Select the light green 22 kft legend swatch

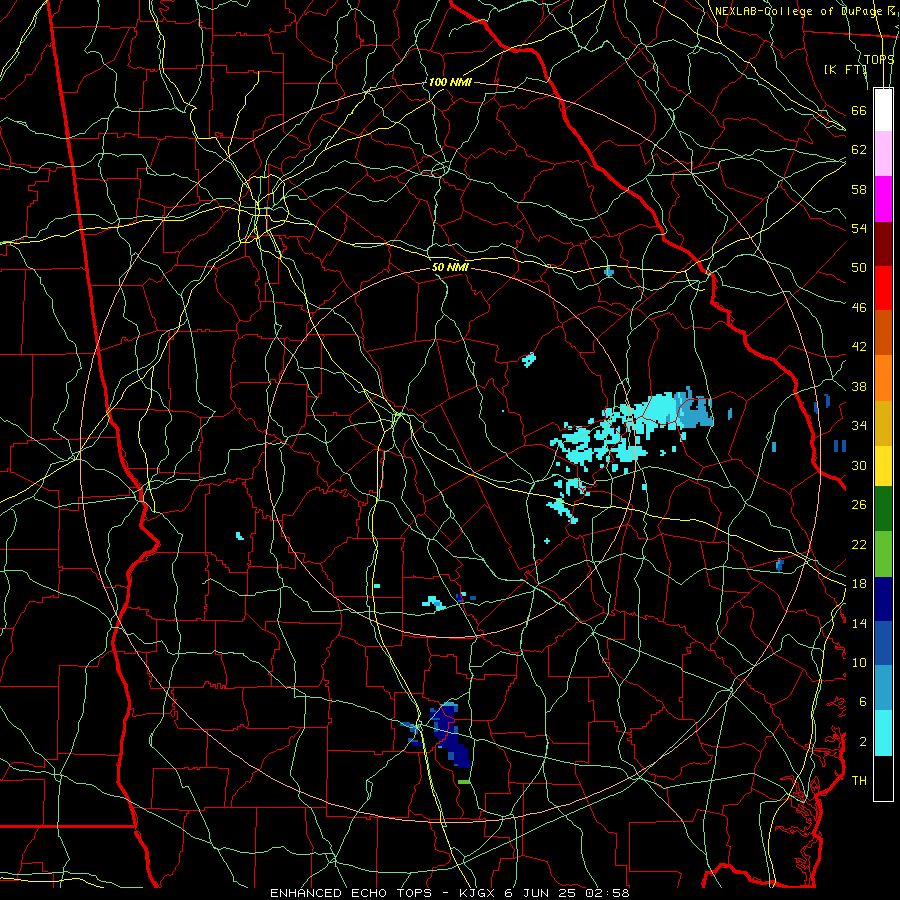coord(883,554)
